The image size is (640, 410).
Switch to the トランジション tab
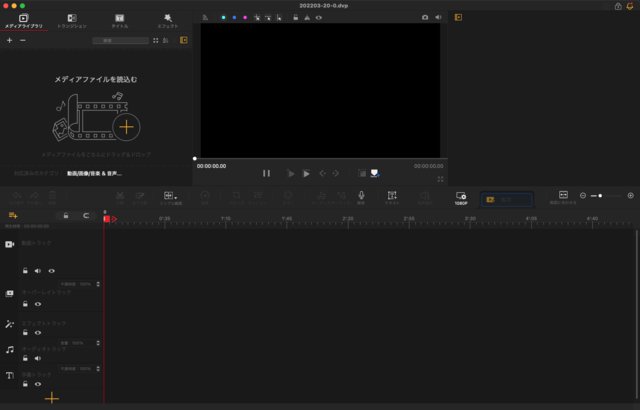[71, 20]
